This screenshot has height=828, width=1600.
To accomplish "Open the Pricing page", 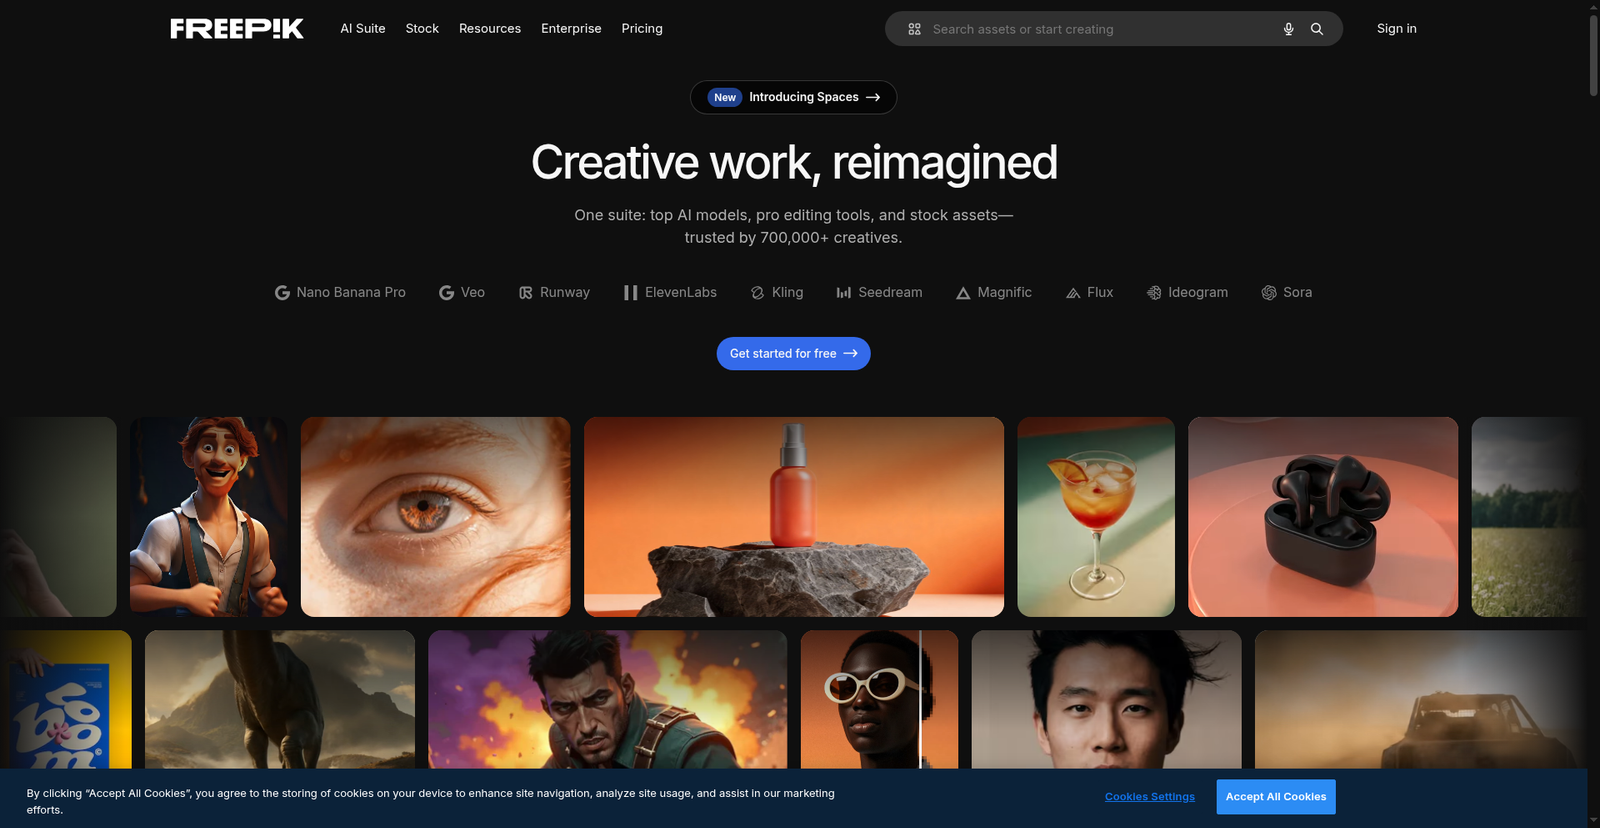I will click(x=642, y=29).
